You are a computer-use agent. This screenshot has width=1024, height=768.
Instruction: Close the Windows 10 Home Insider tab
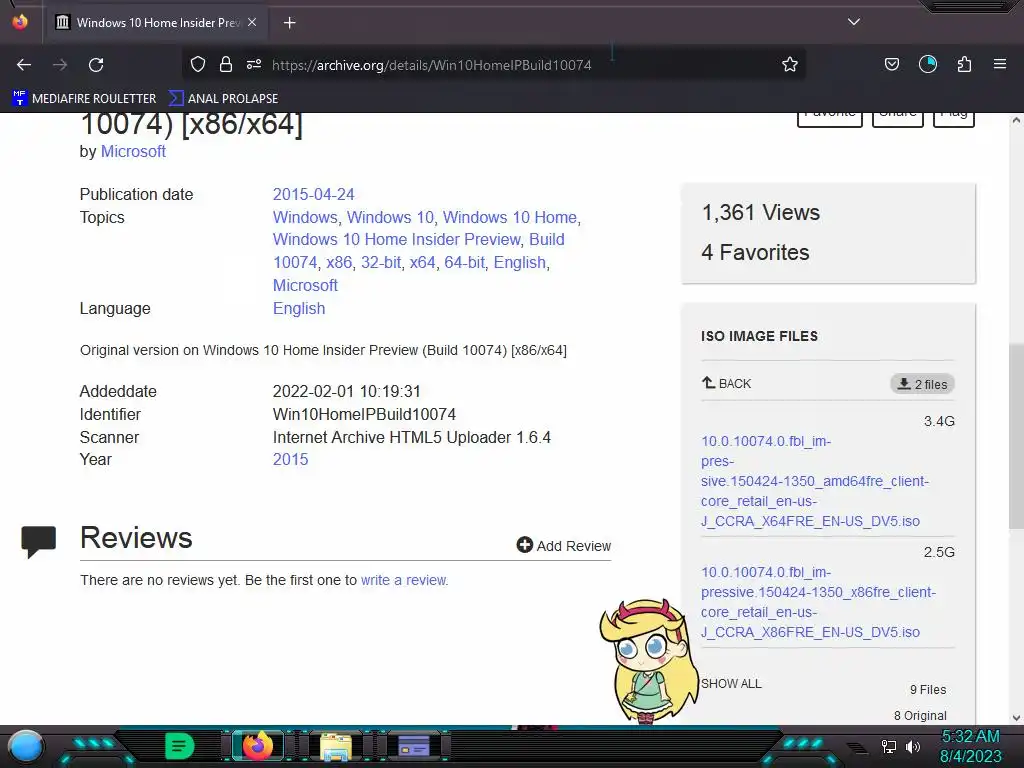pos(252,22)
